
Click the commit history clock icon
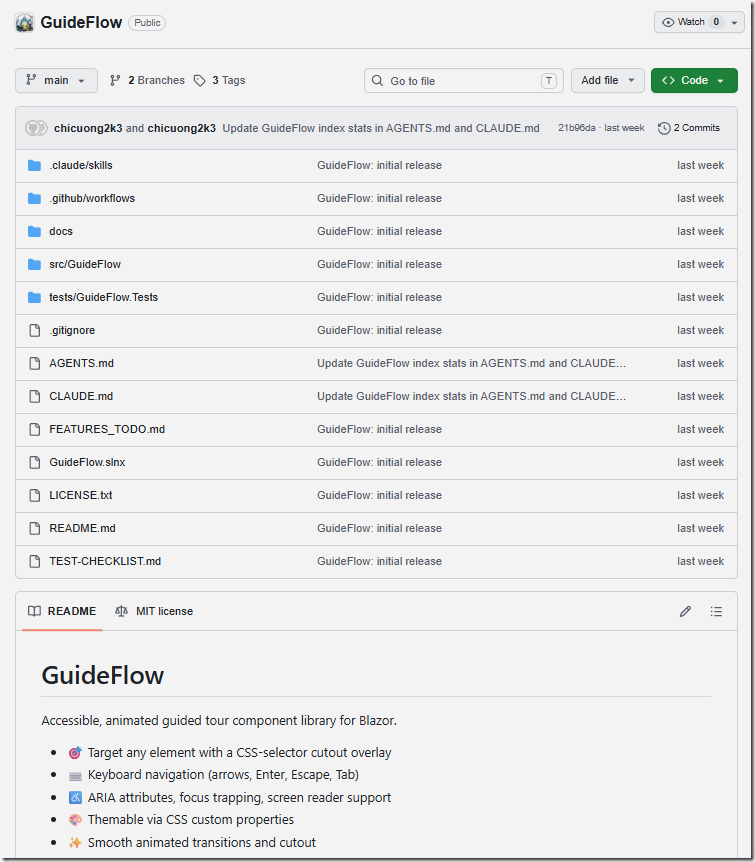pyautogui.click(x=664, y=128)
